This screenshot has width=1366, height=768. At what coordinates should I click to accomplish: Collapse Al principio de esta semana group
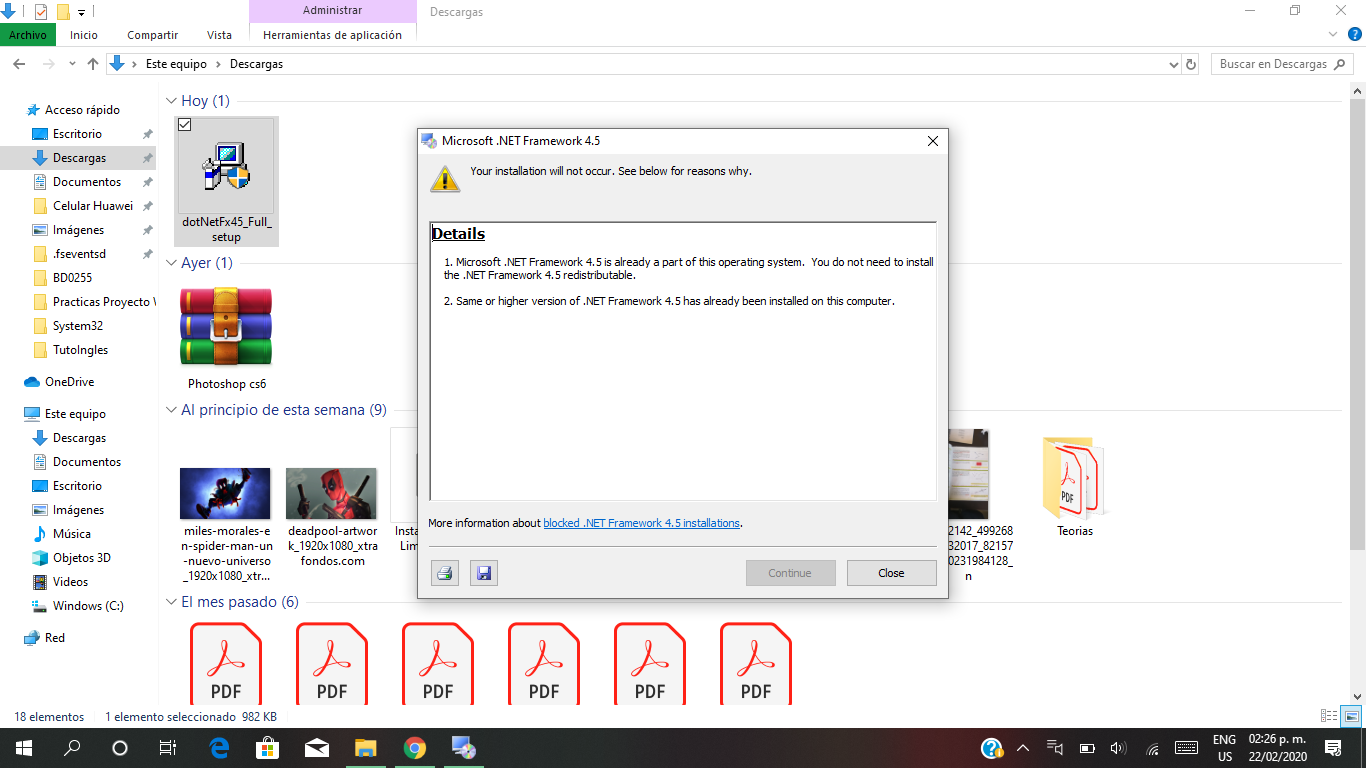(x=171, y=410)
